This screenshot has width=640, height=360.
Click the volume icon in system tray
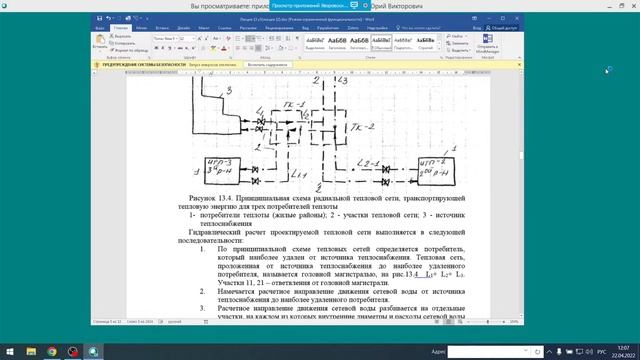click(x=589, y=351)
